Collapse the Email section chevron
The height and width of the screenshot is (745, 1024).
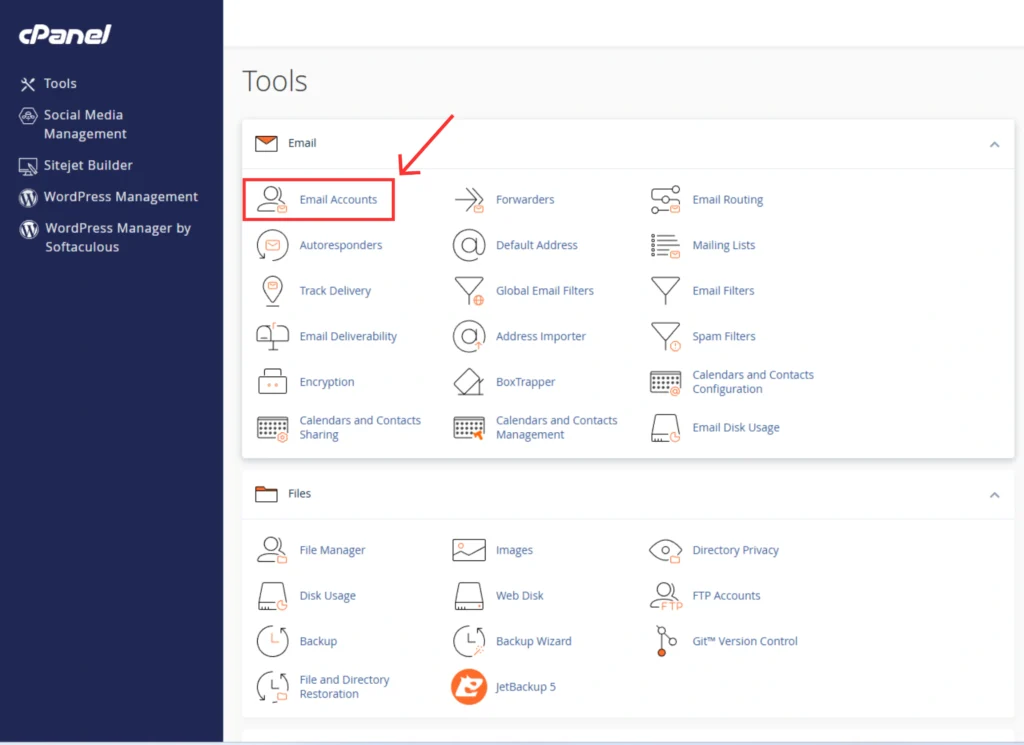point(994,144)
